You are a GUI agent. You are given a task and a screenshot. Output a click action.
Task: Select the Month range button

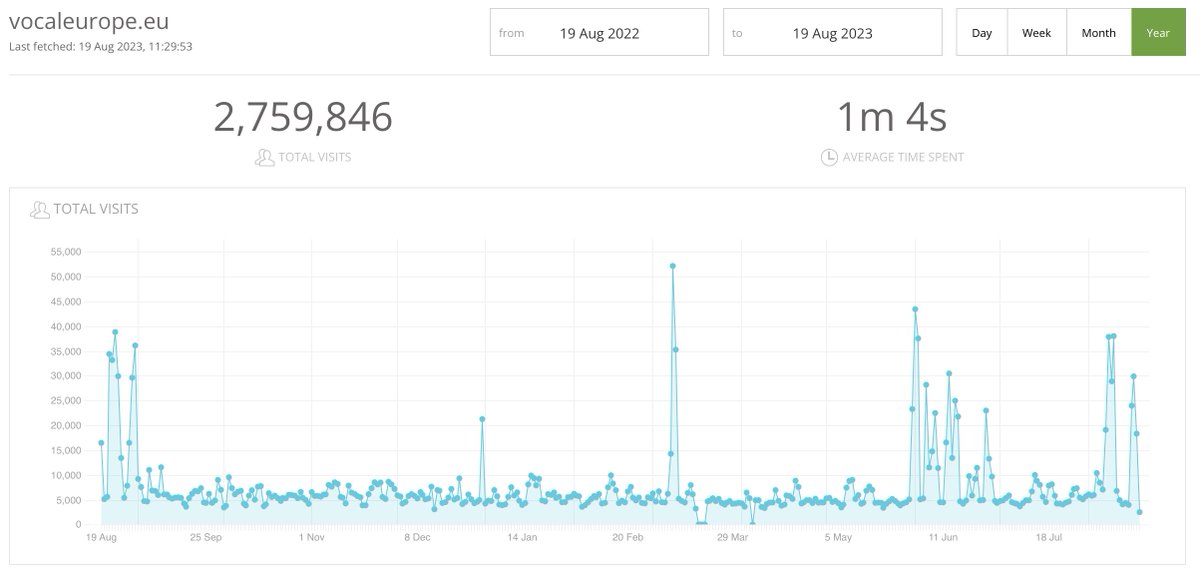point(1099,32)
